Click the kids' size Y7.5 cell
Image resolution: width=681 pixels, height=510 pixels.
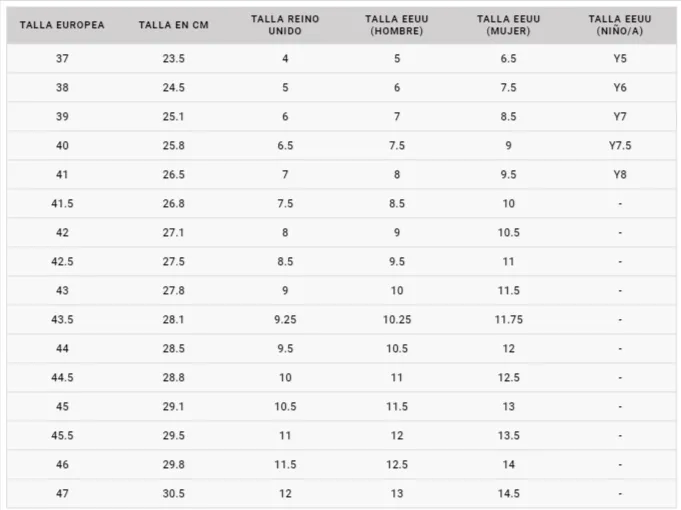[x=620, y=146]
